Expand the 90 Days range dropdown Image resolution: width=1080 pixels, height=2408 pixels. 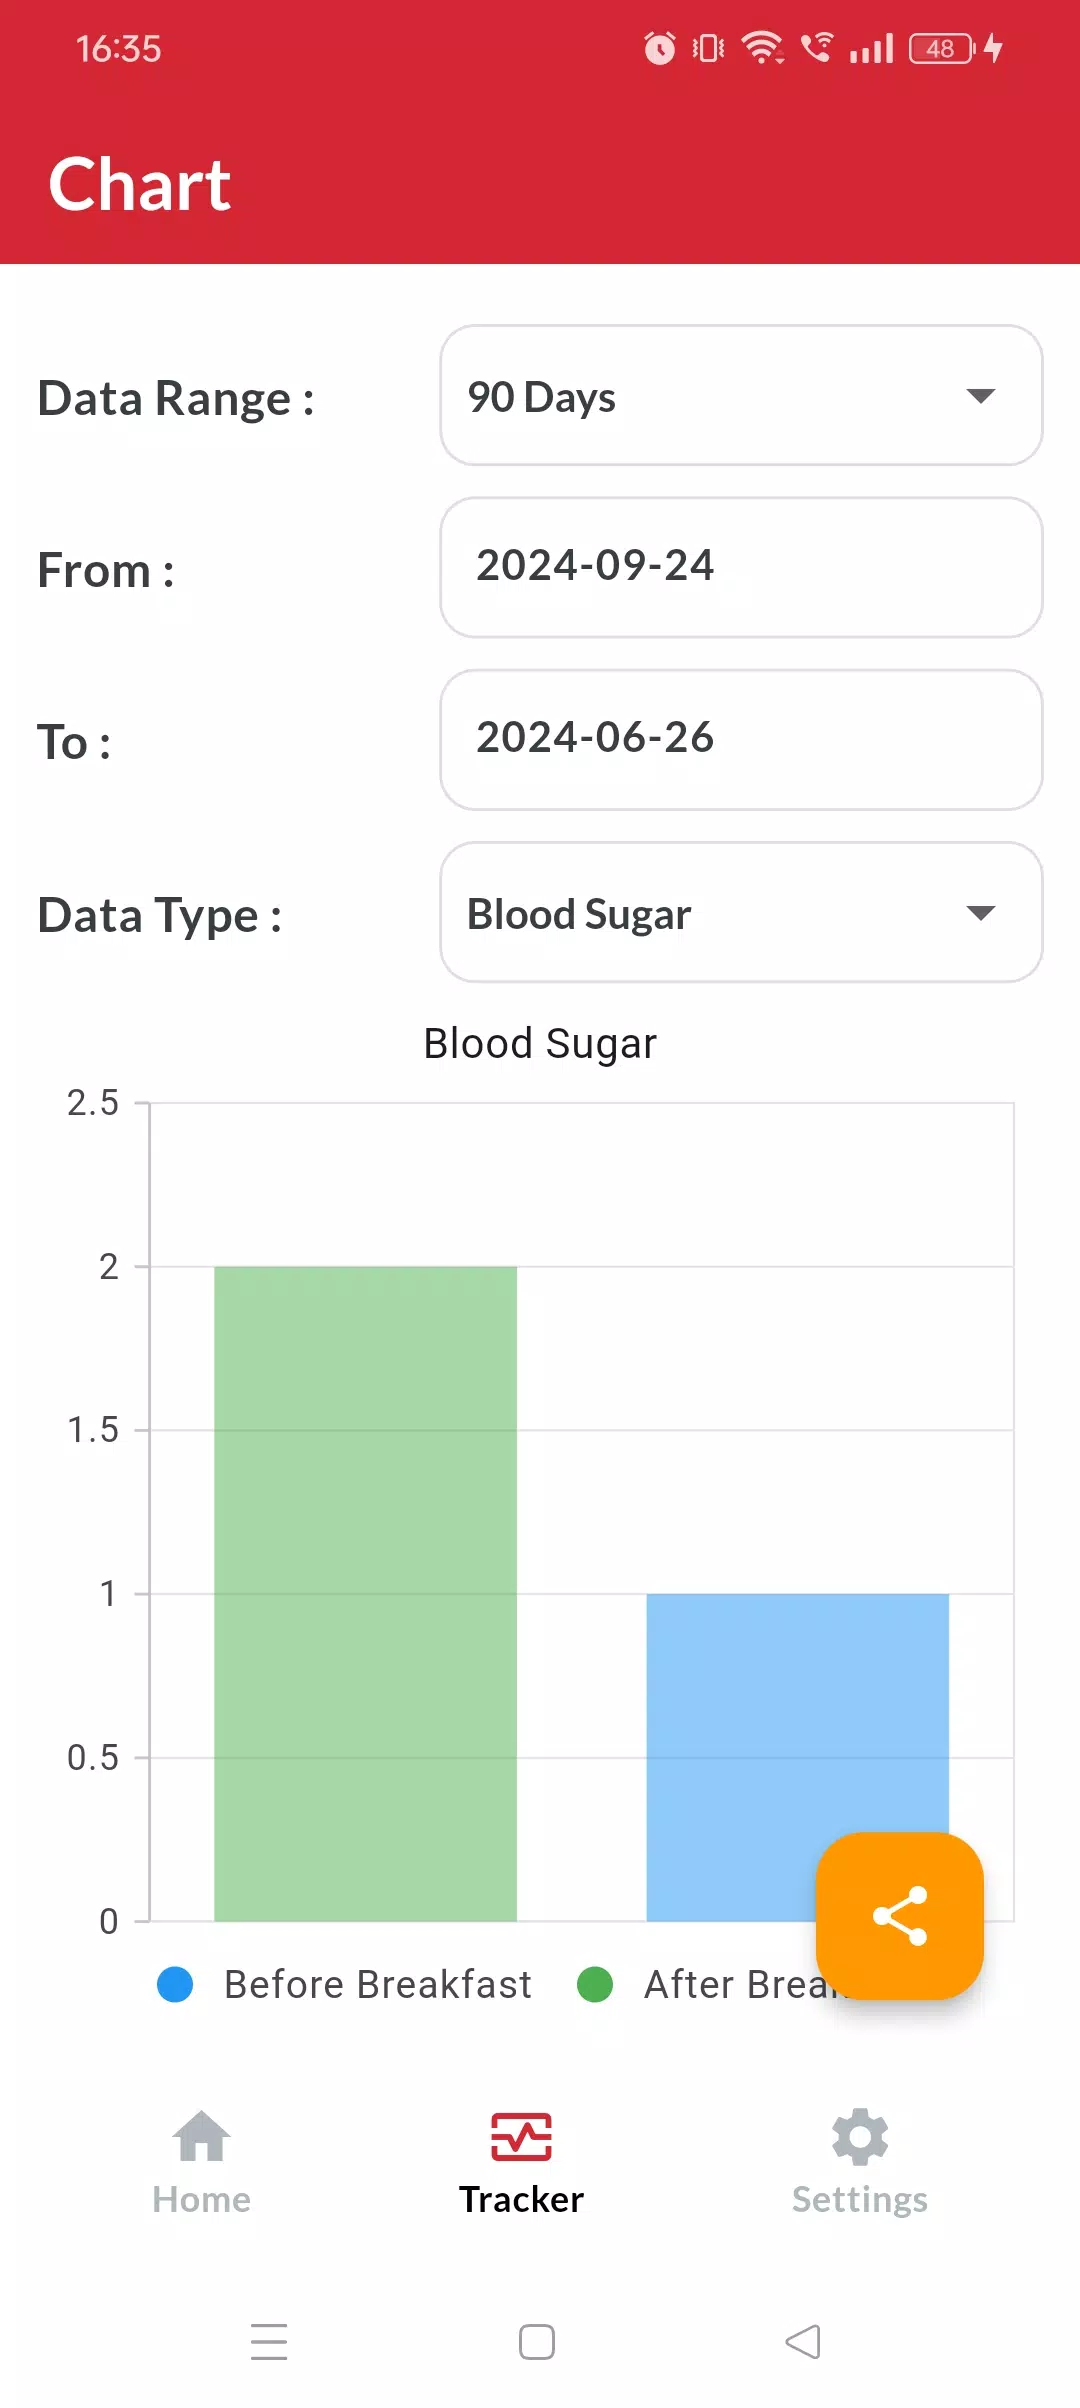point(742,395)
